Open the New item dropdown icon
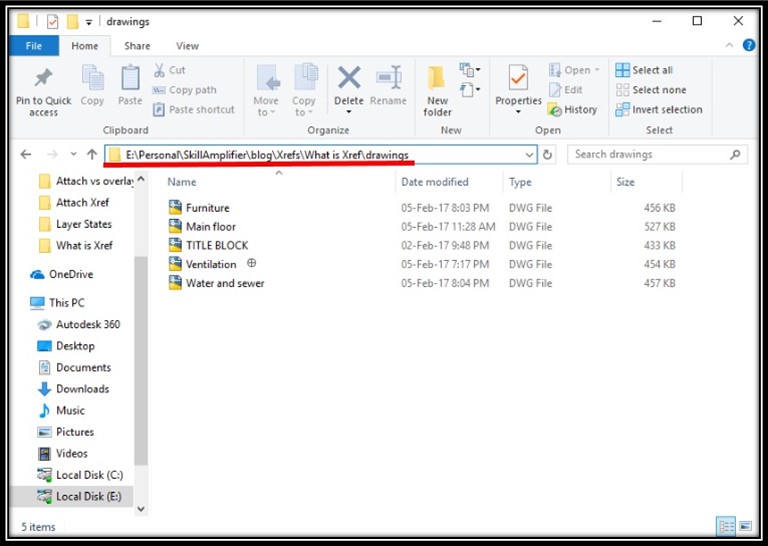This screenshot has height=546, width=768. (x=470, y=70)
